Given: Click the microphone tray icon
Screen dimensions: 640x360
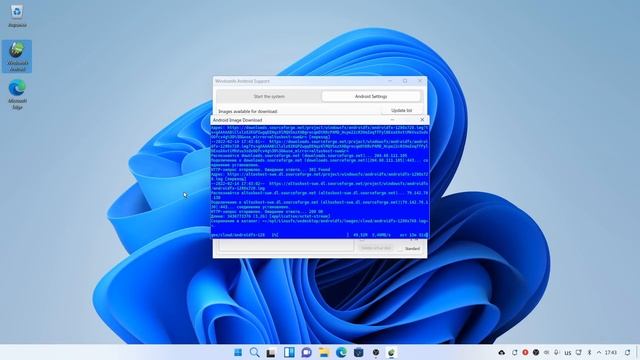Looking at the screenshot, I should pos(556,352).
